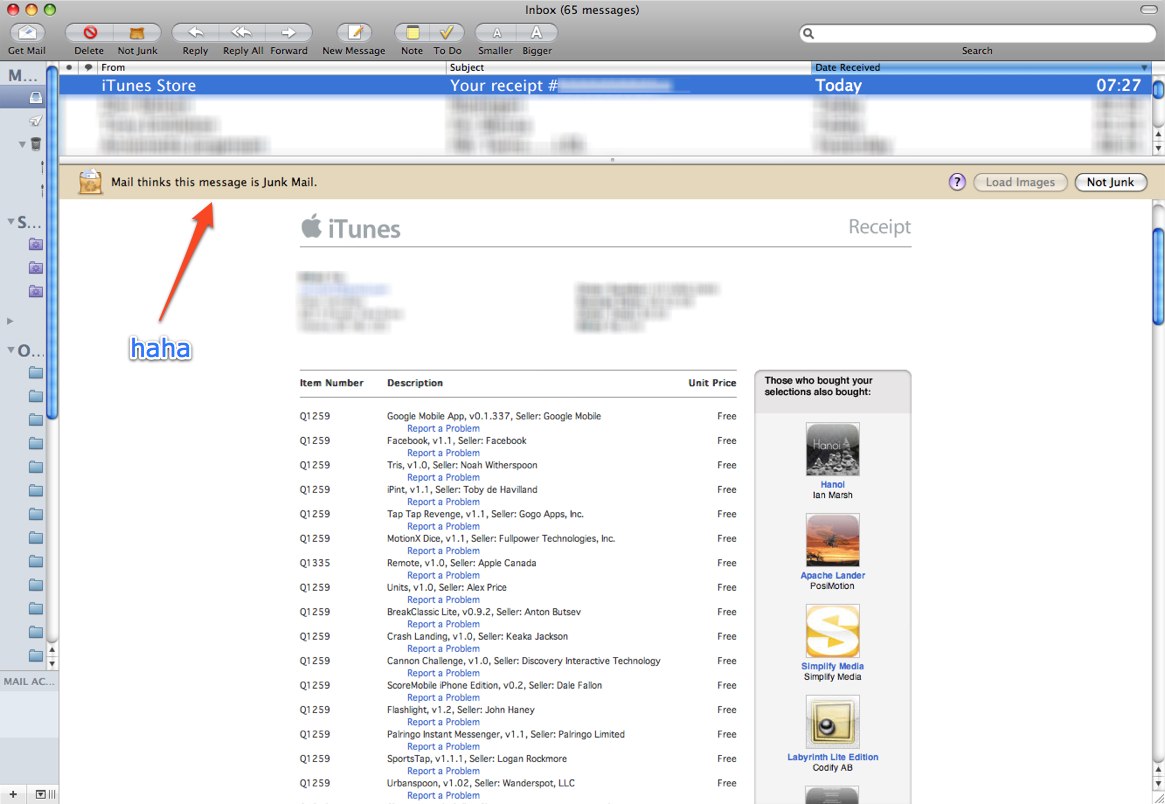Delete the selected message via toolbar
This screenshot has width=1165, height=804.
tap(89, 33)
